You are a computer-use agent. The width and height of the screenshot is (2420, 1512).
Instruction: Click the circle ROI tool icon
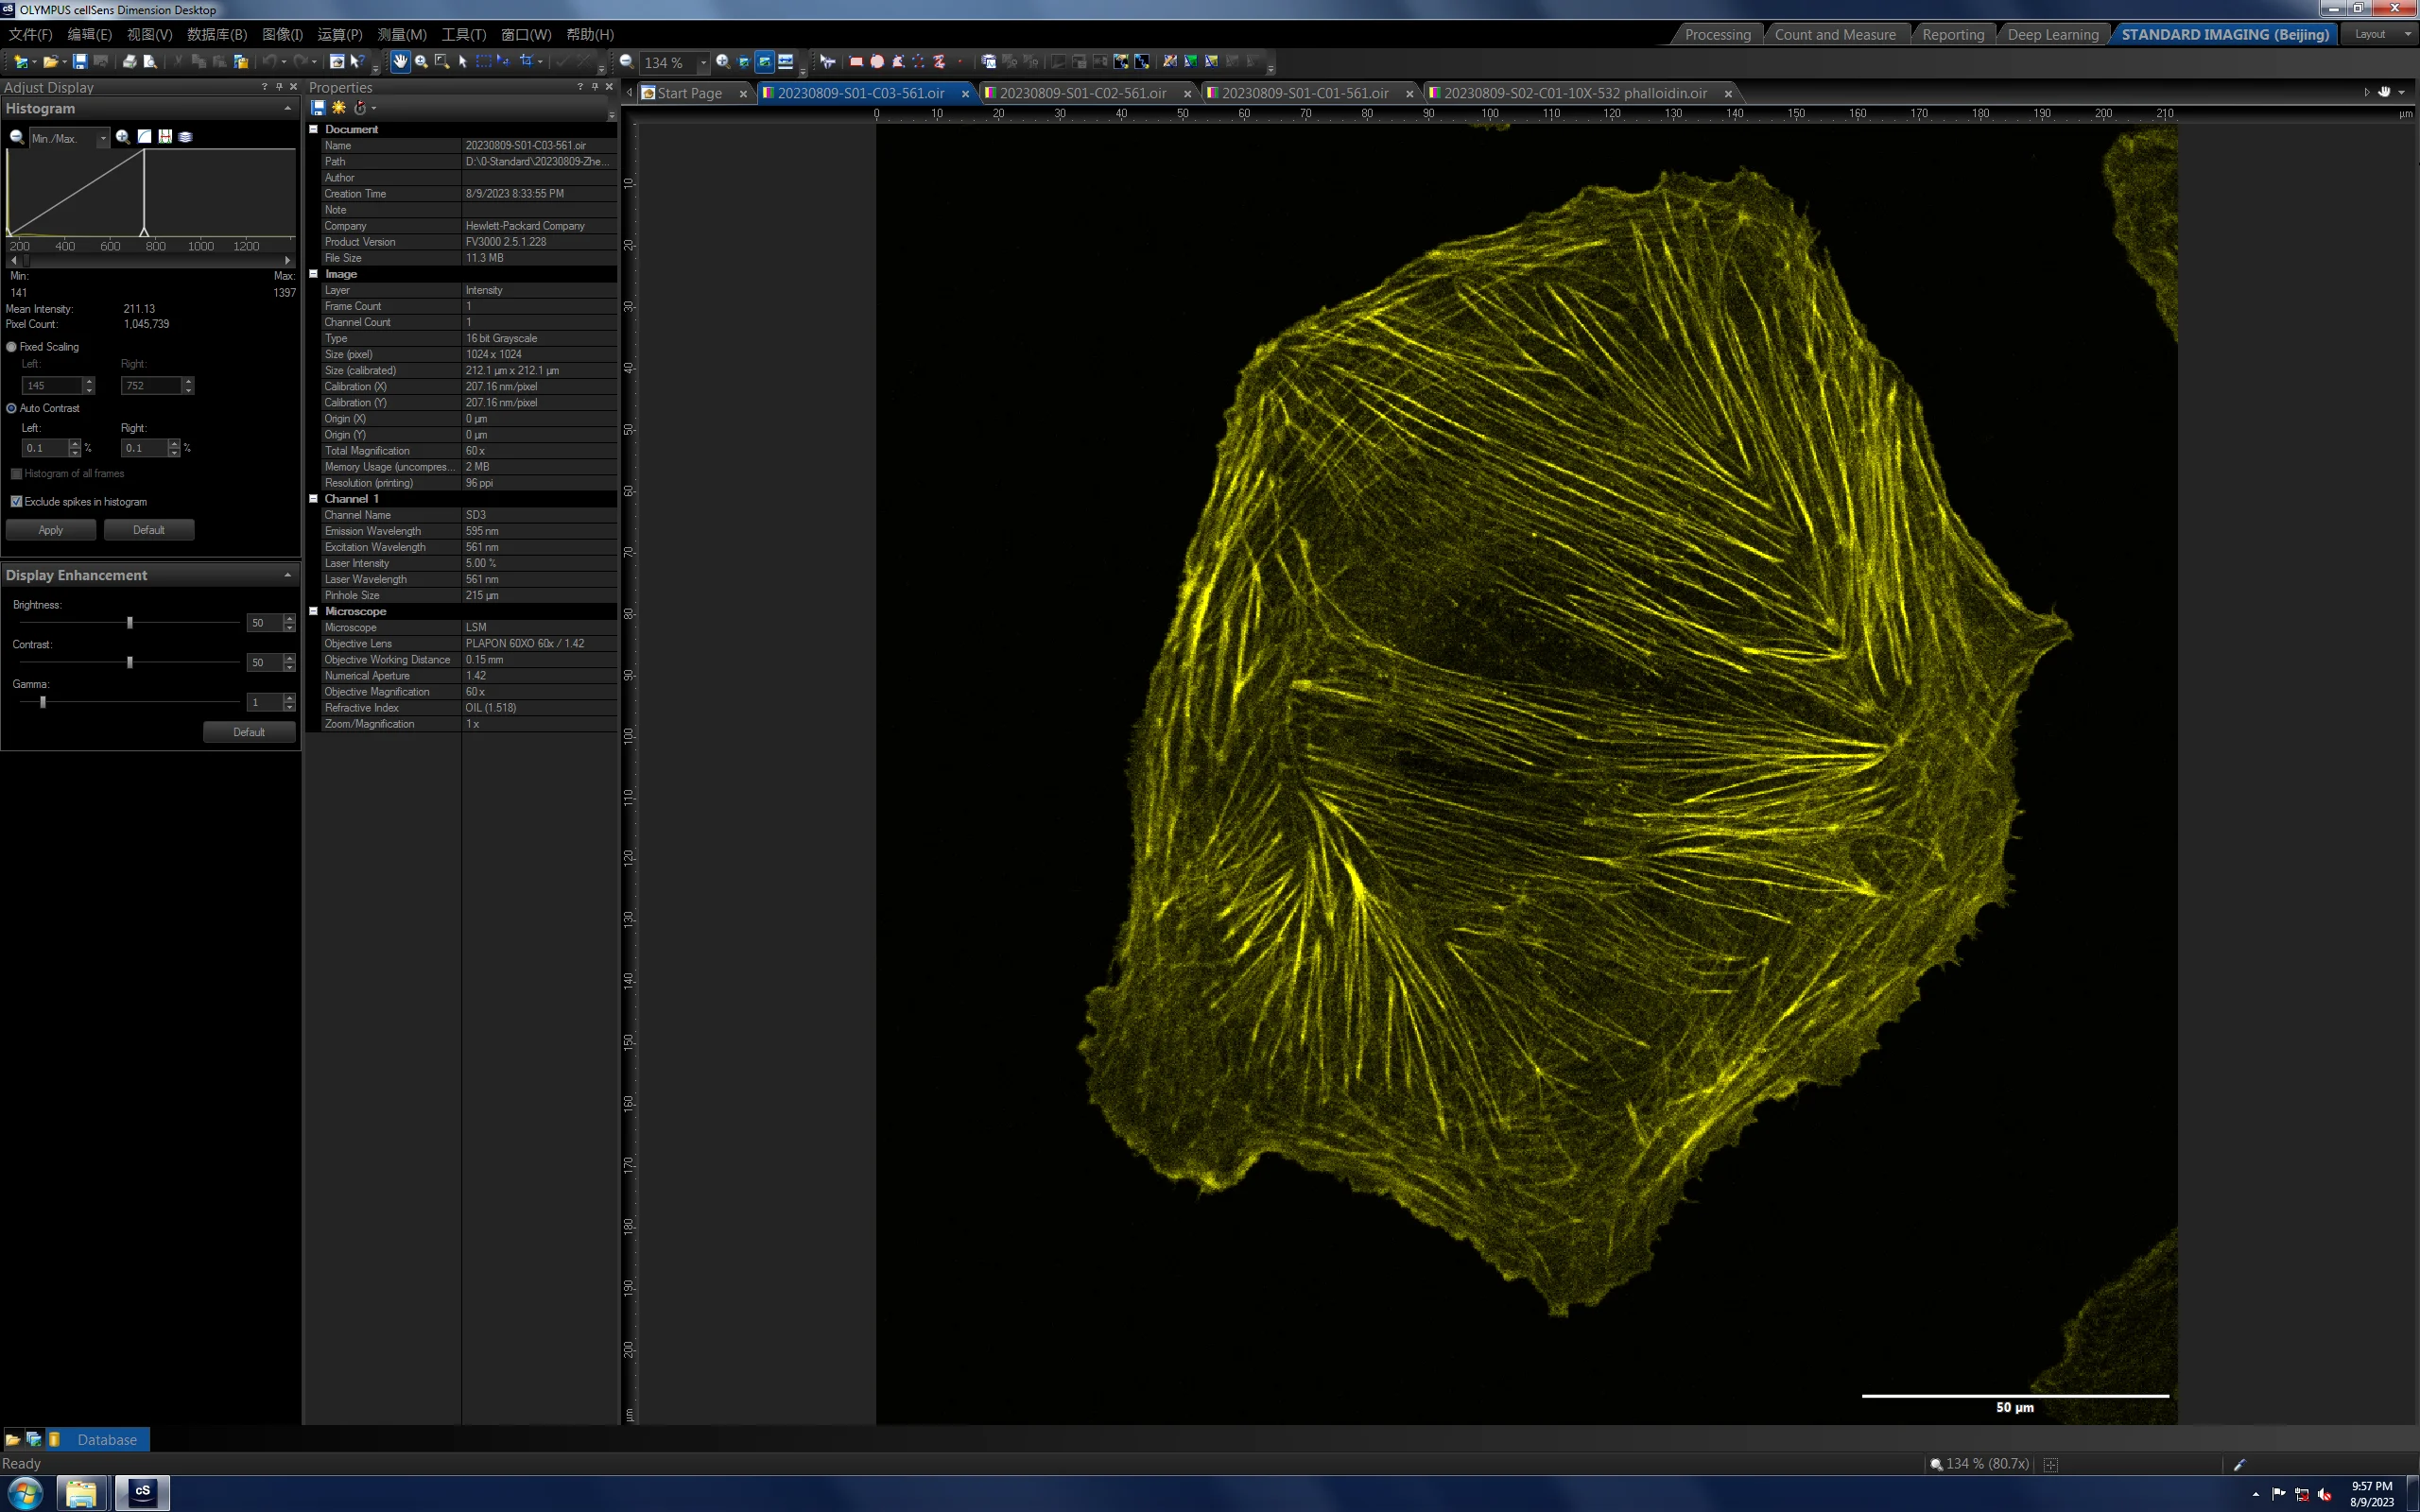point(877,62)
